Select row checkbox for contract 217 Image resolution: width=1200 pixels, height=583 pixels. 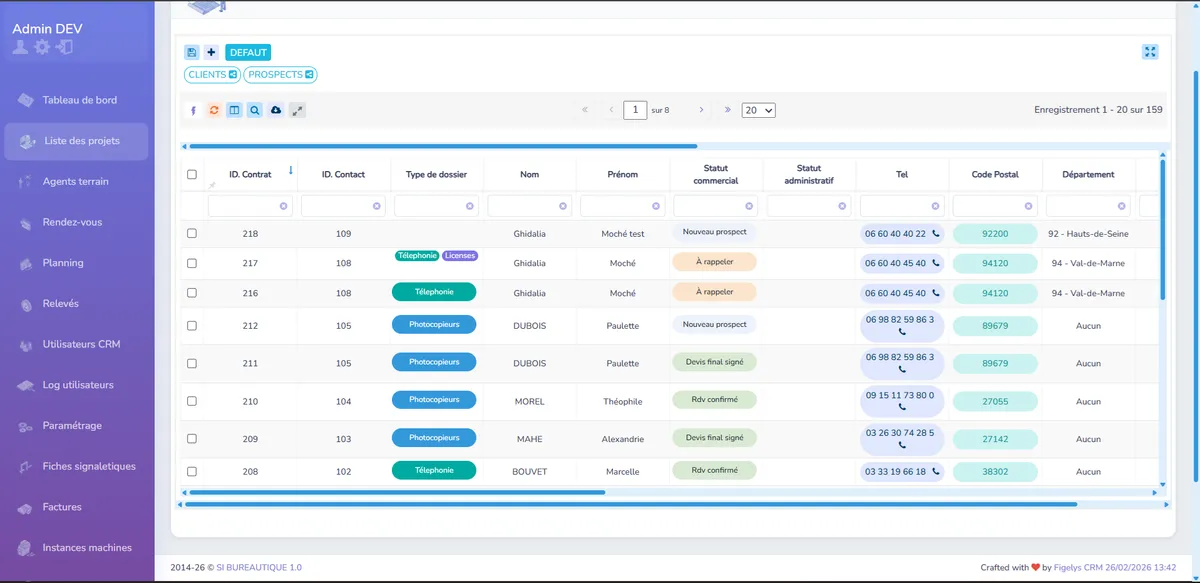pos(192,264)
